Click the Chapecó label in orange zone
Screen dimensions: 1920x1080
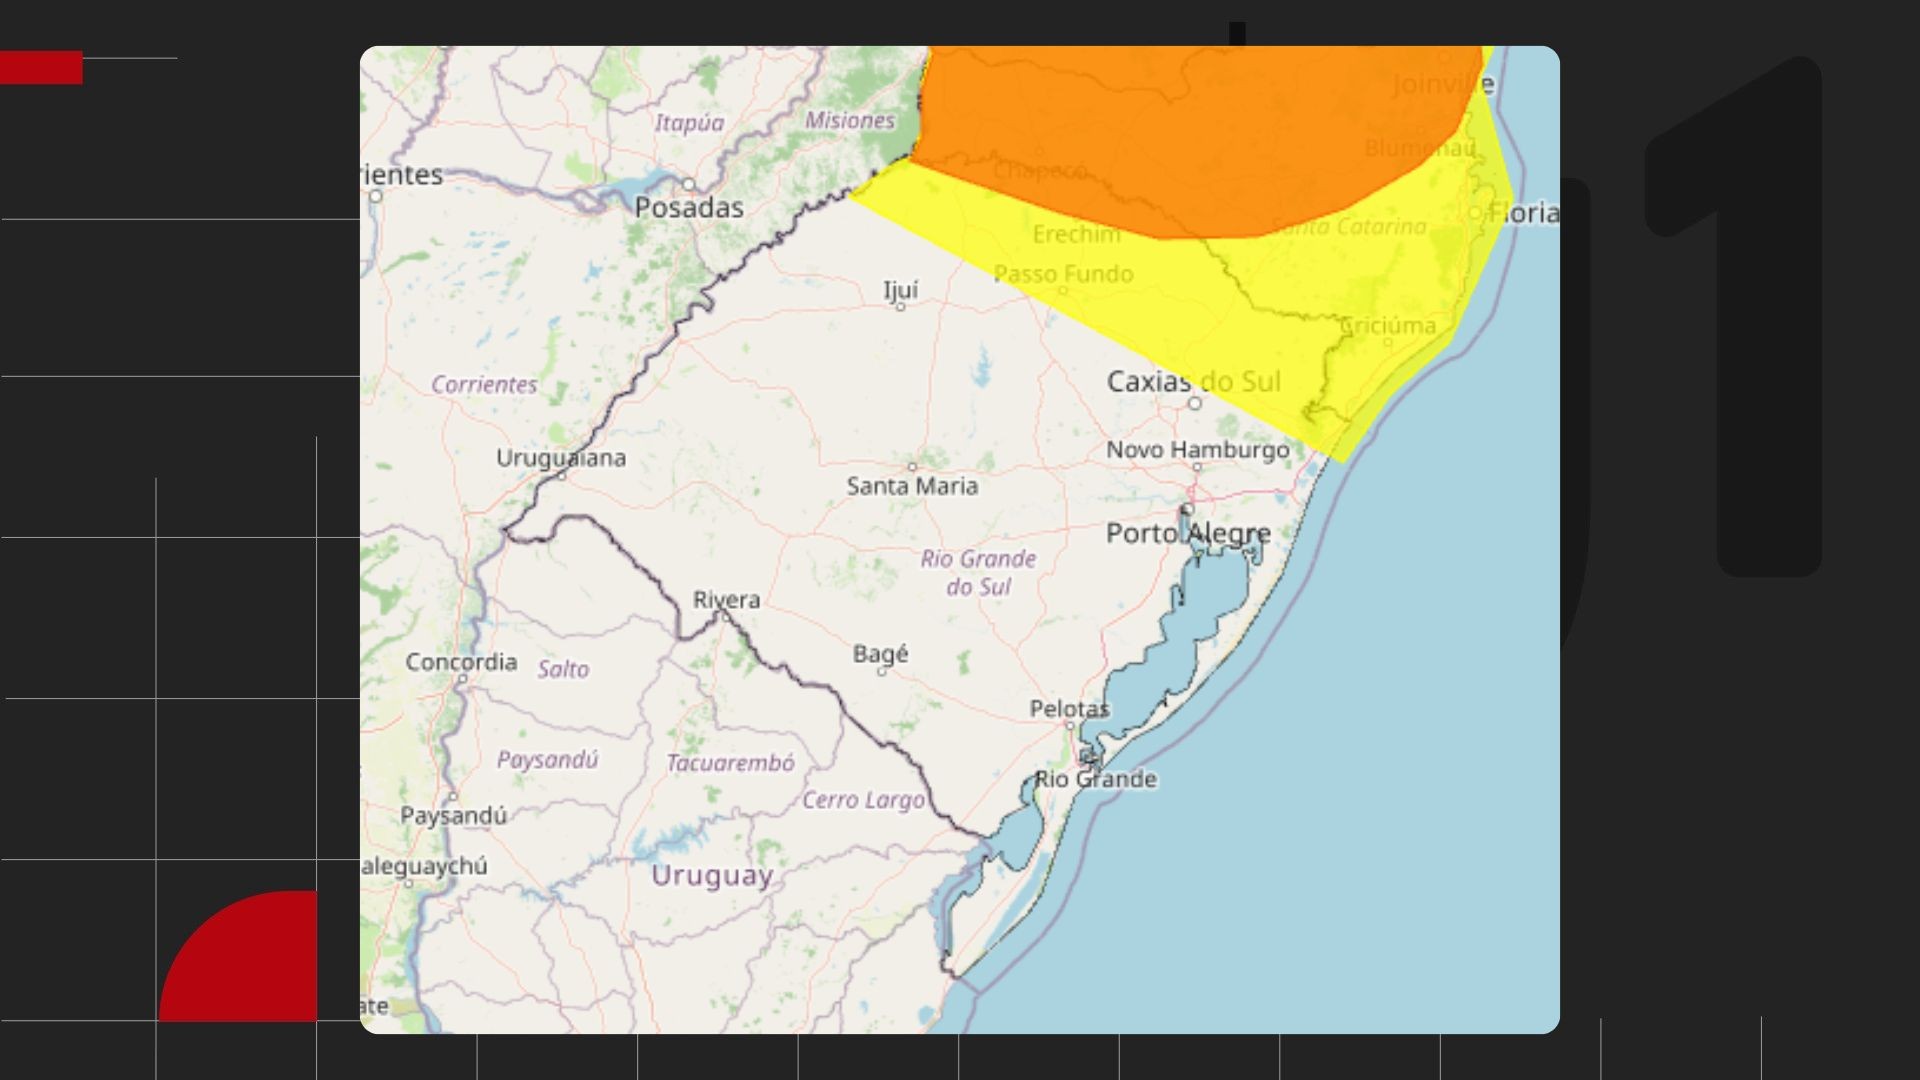[1039, 171]
